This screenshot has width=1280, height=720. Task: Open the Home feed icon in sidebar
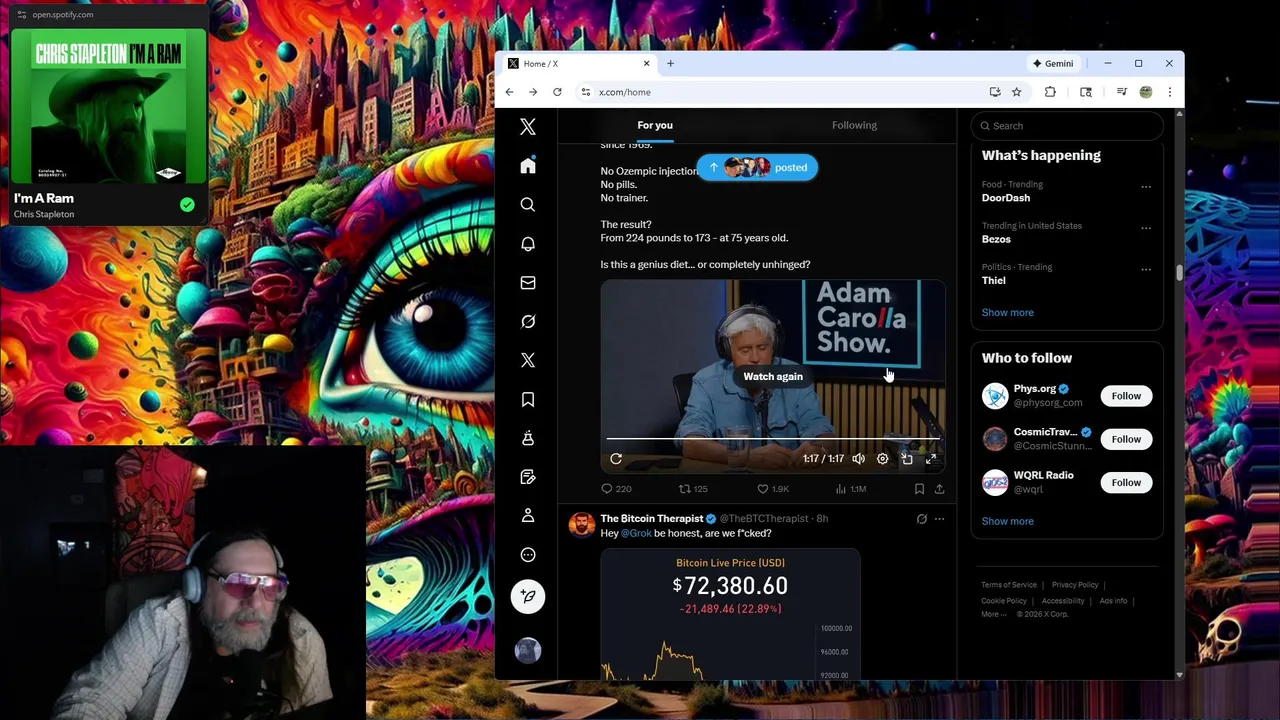(x=528, y=166)
